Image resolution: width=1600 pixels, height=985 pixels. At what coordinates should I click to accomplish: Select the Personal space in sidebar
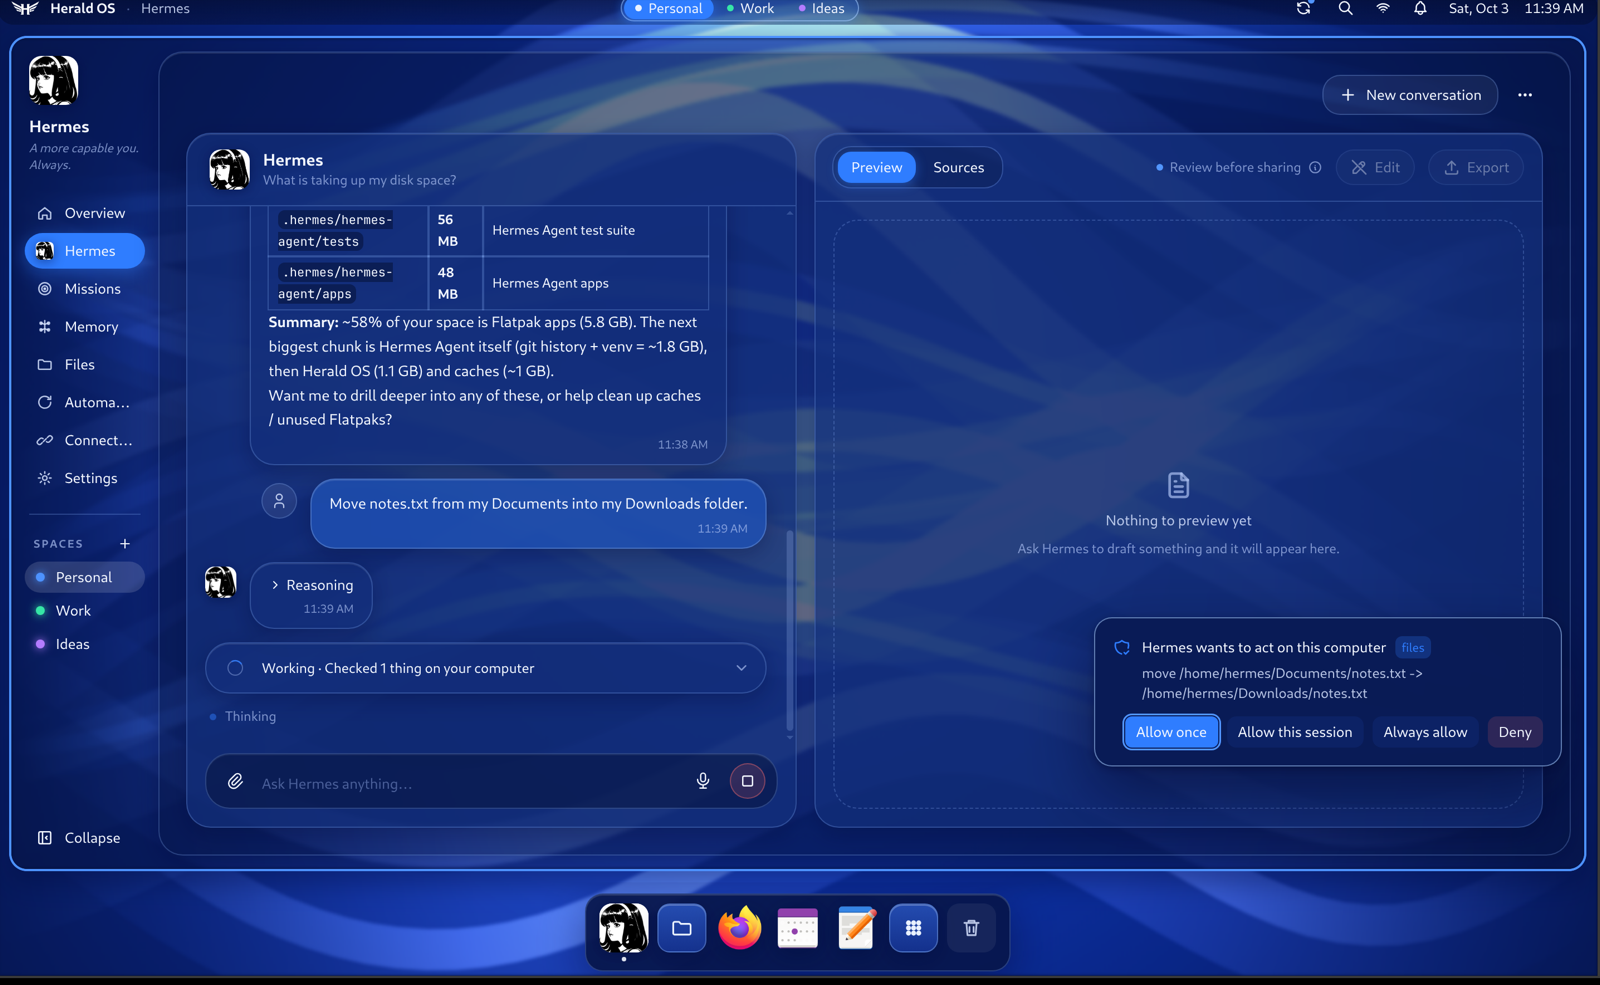pos(84,577)
